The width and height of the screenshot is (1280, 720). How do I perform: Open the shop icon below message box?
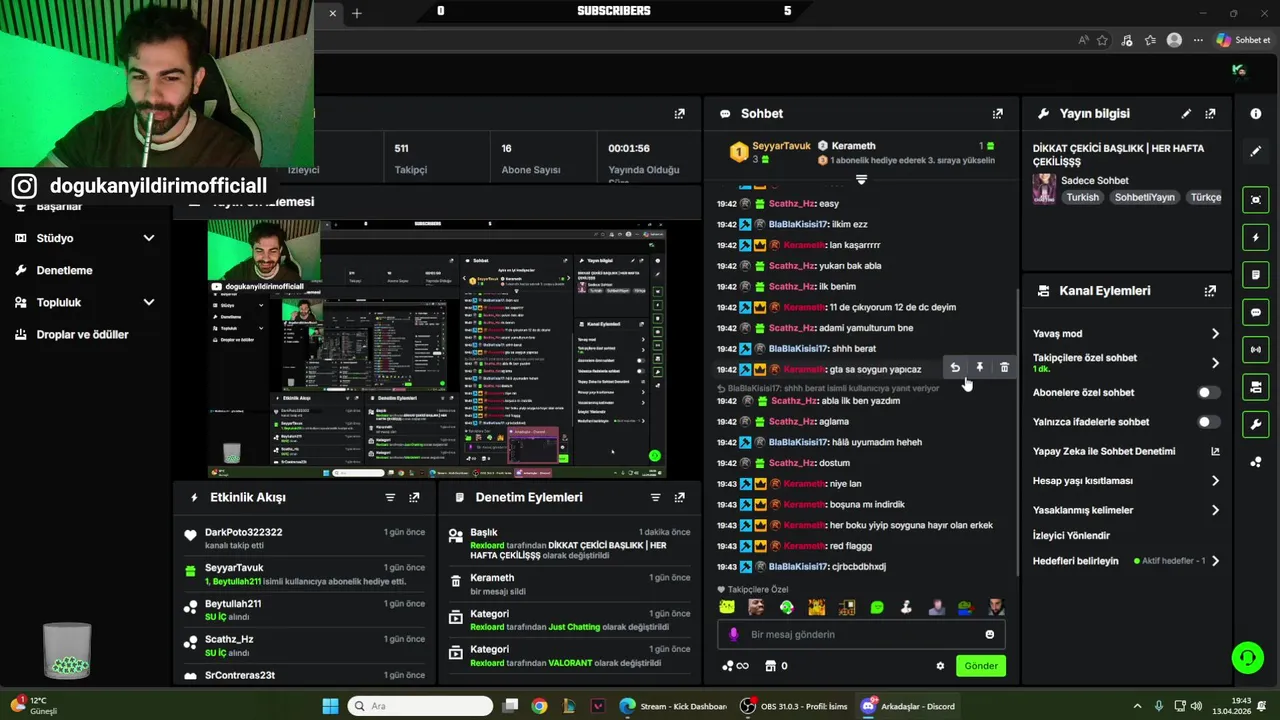(x=771, y=666)
